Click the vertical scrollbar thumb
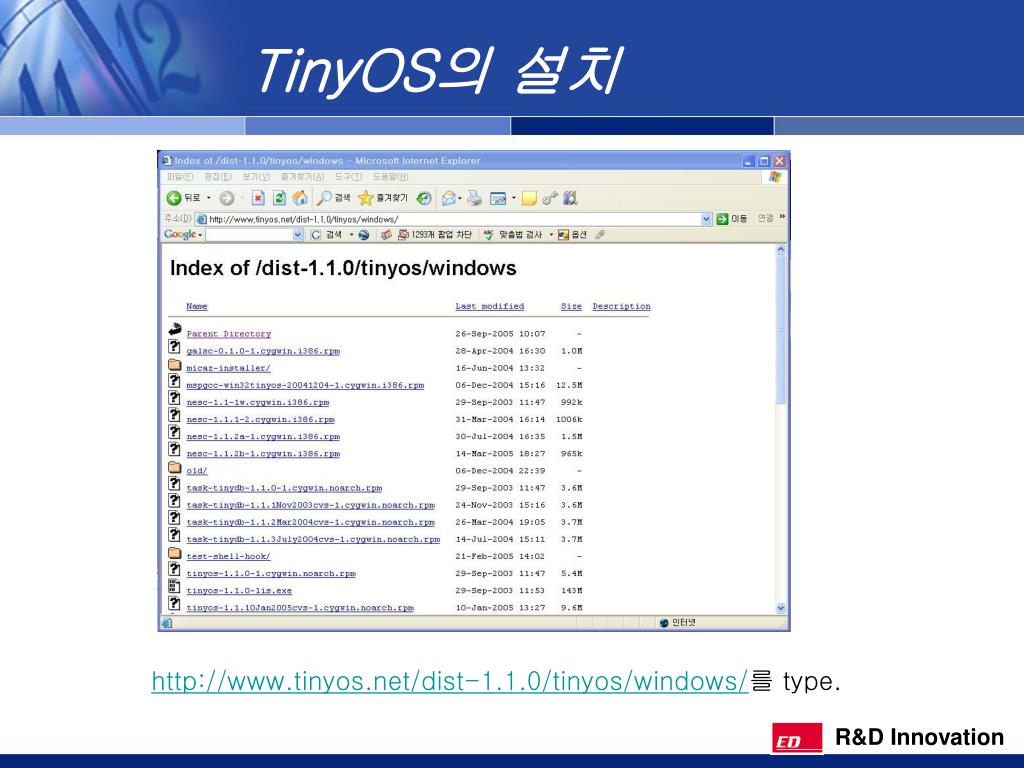Viewport: 1024px width, 768px height. pyautogui.click(x=780, y=330)
